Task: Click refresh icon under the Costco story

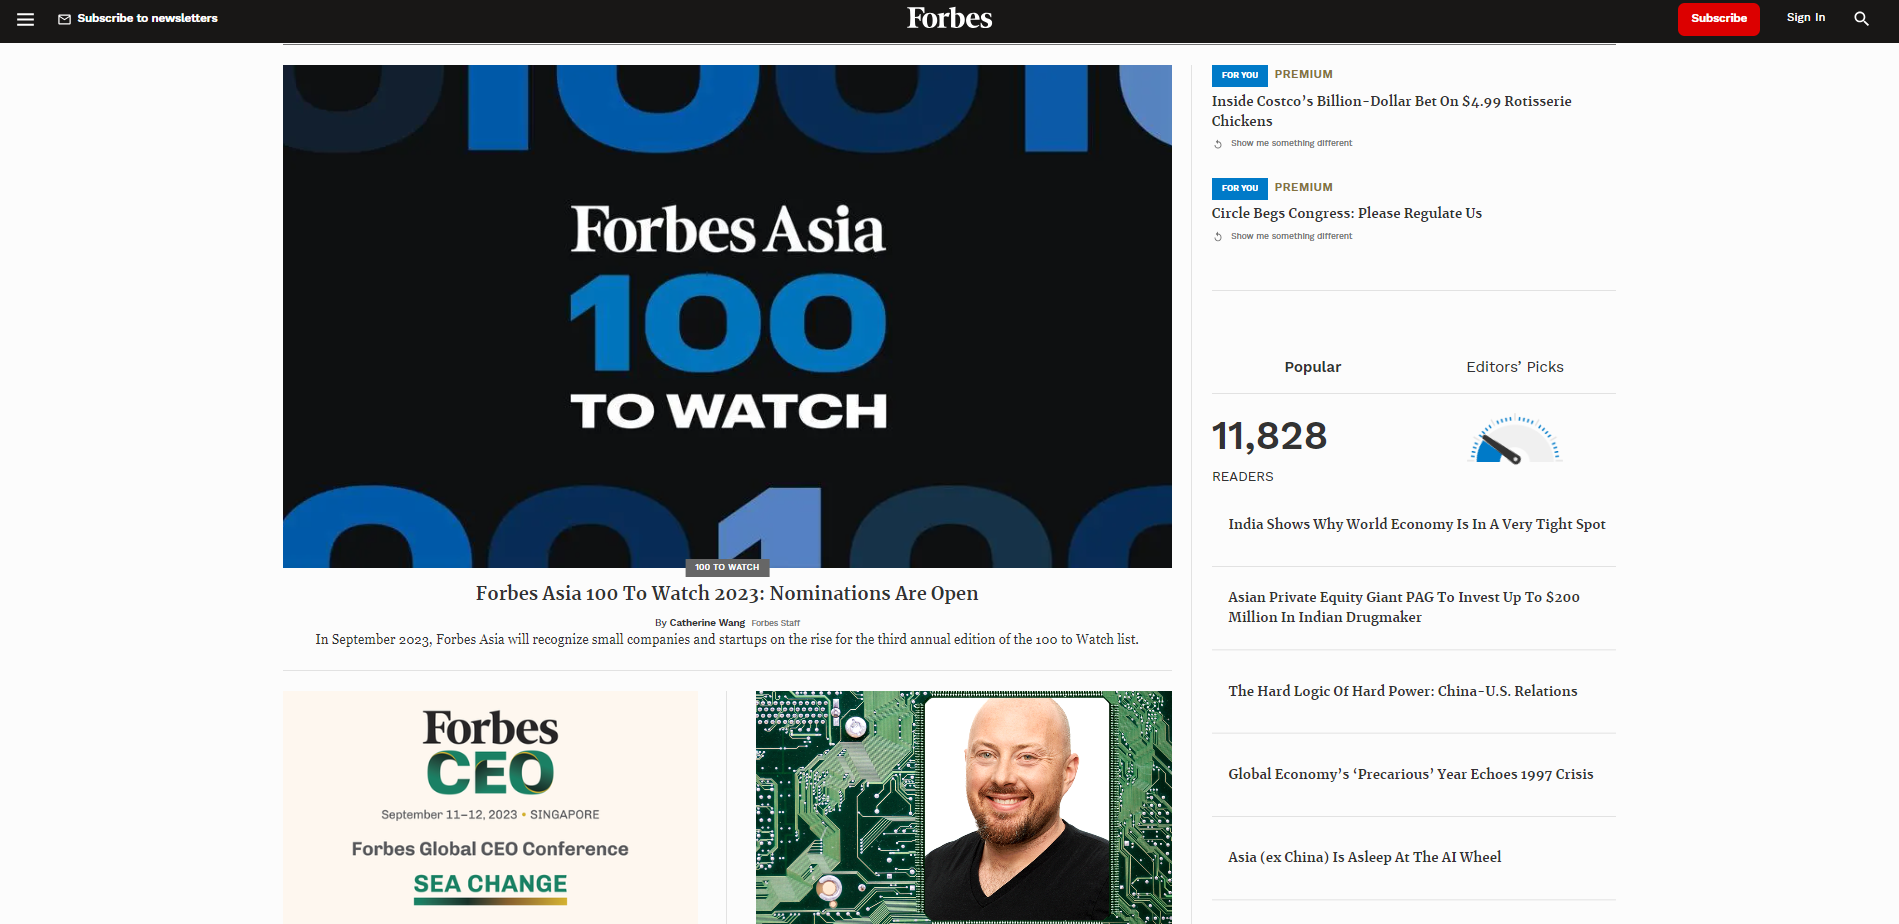Action: [x=1218, y=144]
